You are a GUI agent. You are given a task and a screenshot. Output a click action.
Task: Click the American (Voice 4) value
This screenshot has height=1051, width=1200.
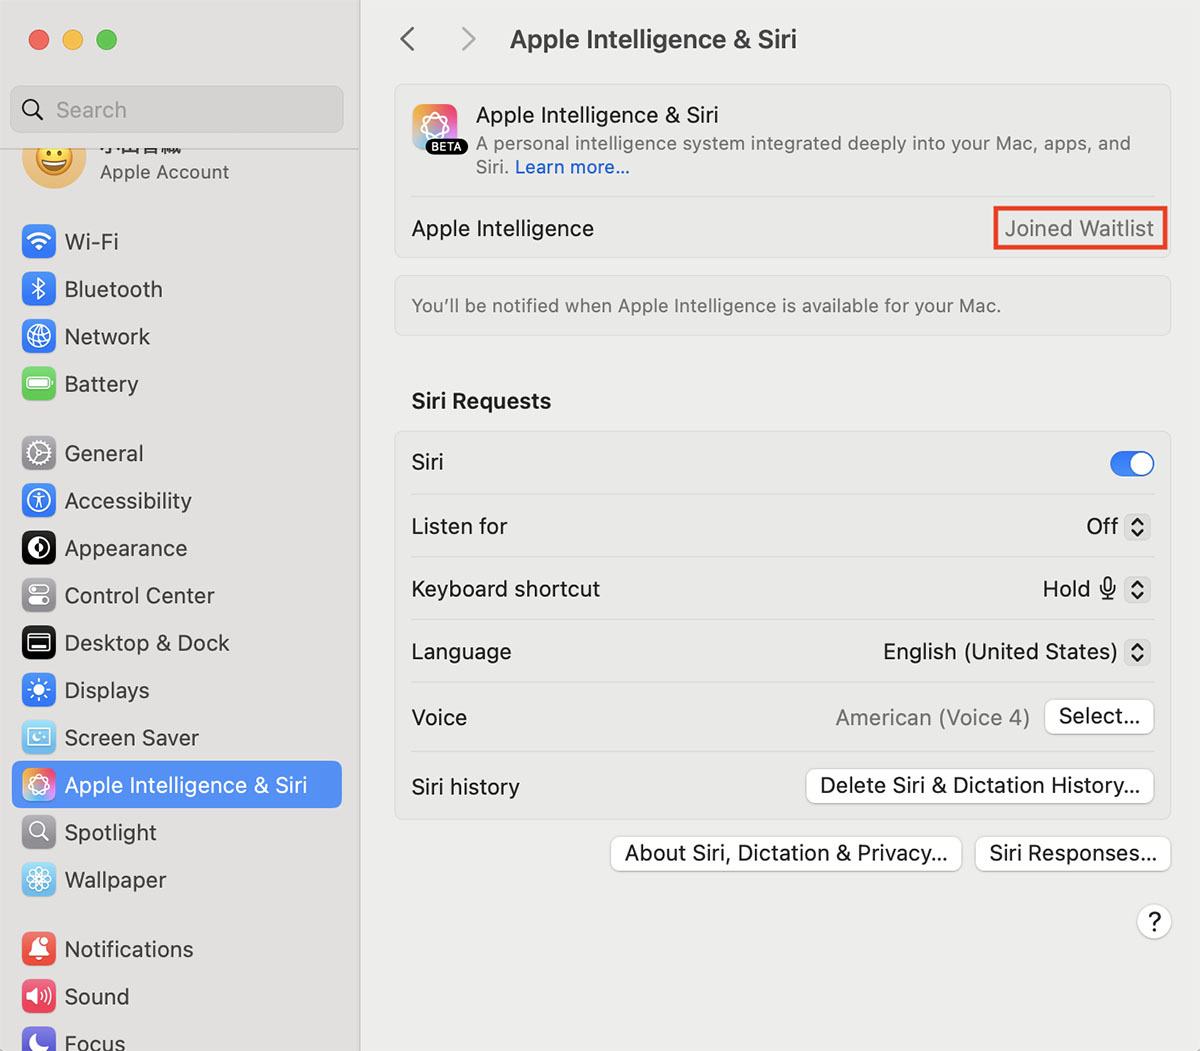pyautogui.click(x=932, y=717)
